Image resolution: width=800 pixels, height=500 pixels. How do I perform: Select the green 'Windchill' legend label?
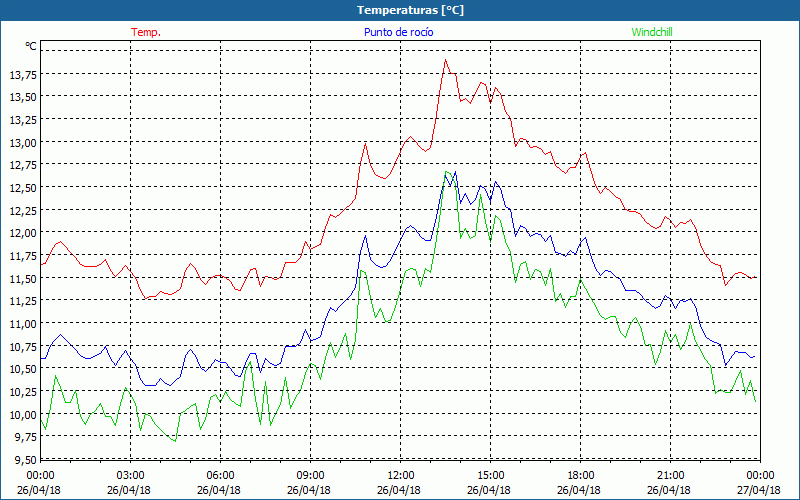coord(652,32)
